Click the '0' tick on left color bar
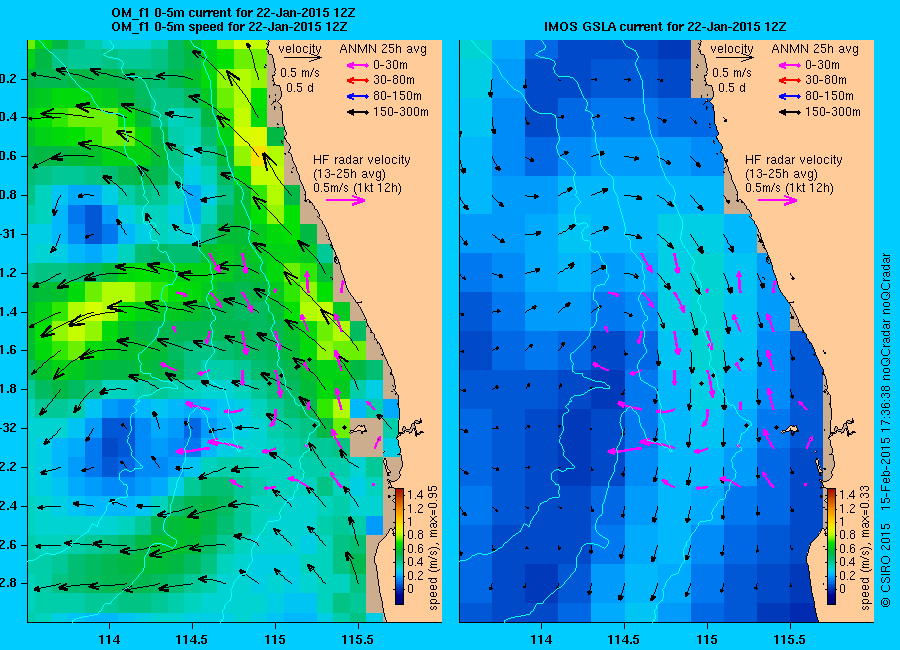The height and width of the screenshot is (650, 900). (x=410, y=589)
